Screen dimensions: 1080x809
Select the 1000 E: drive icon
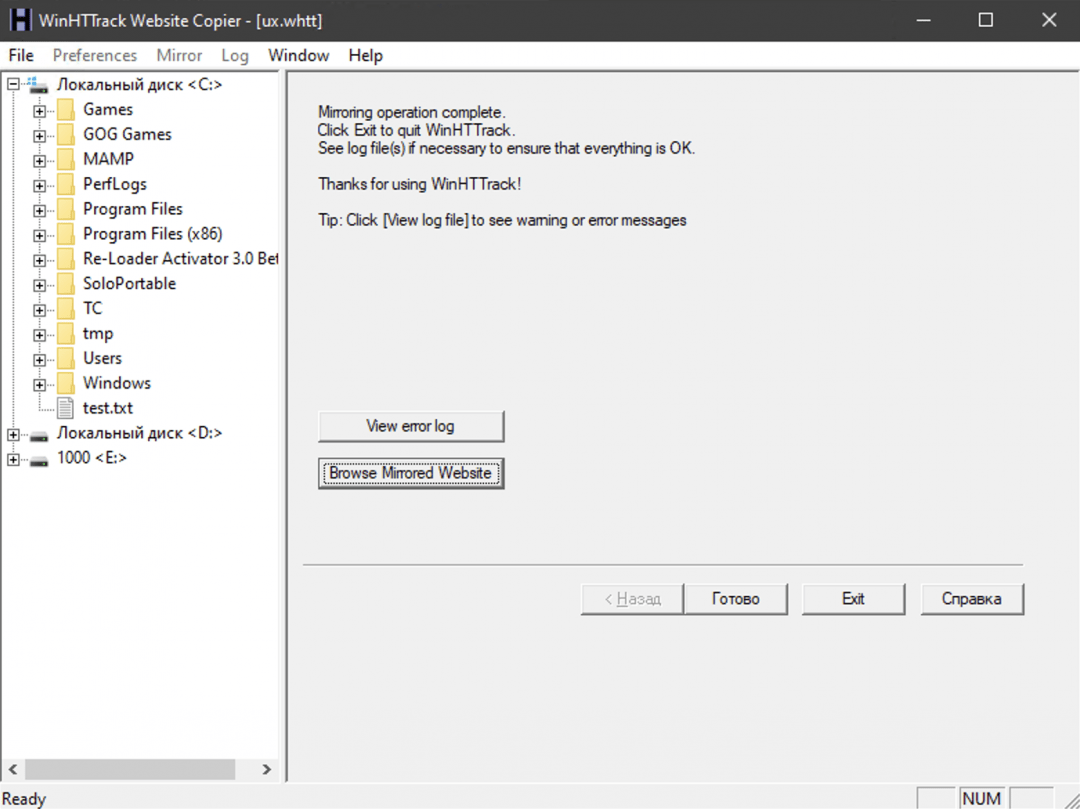(40, 459)
